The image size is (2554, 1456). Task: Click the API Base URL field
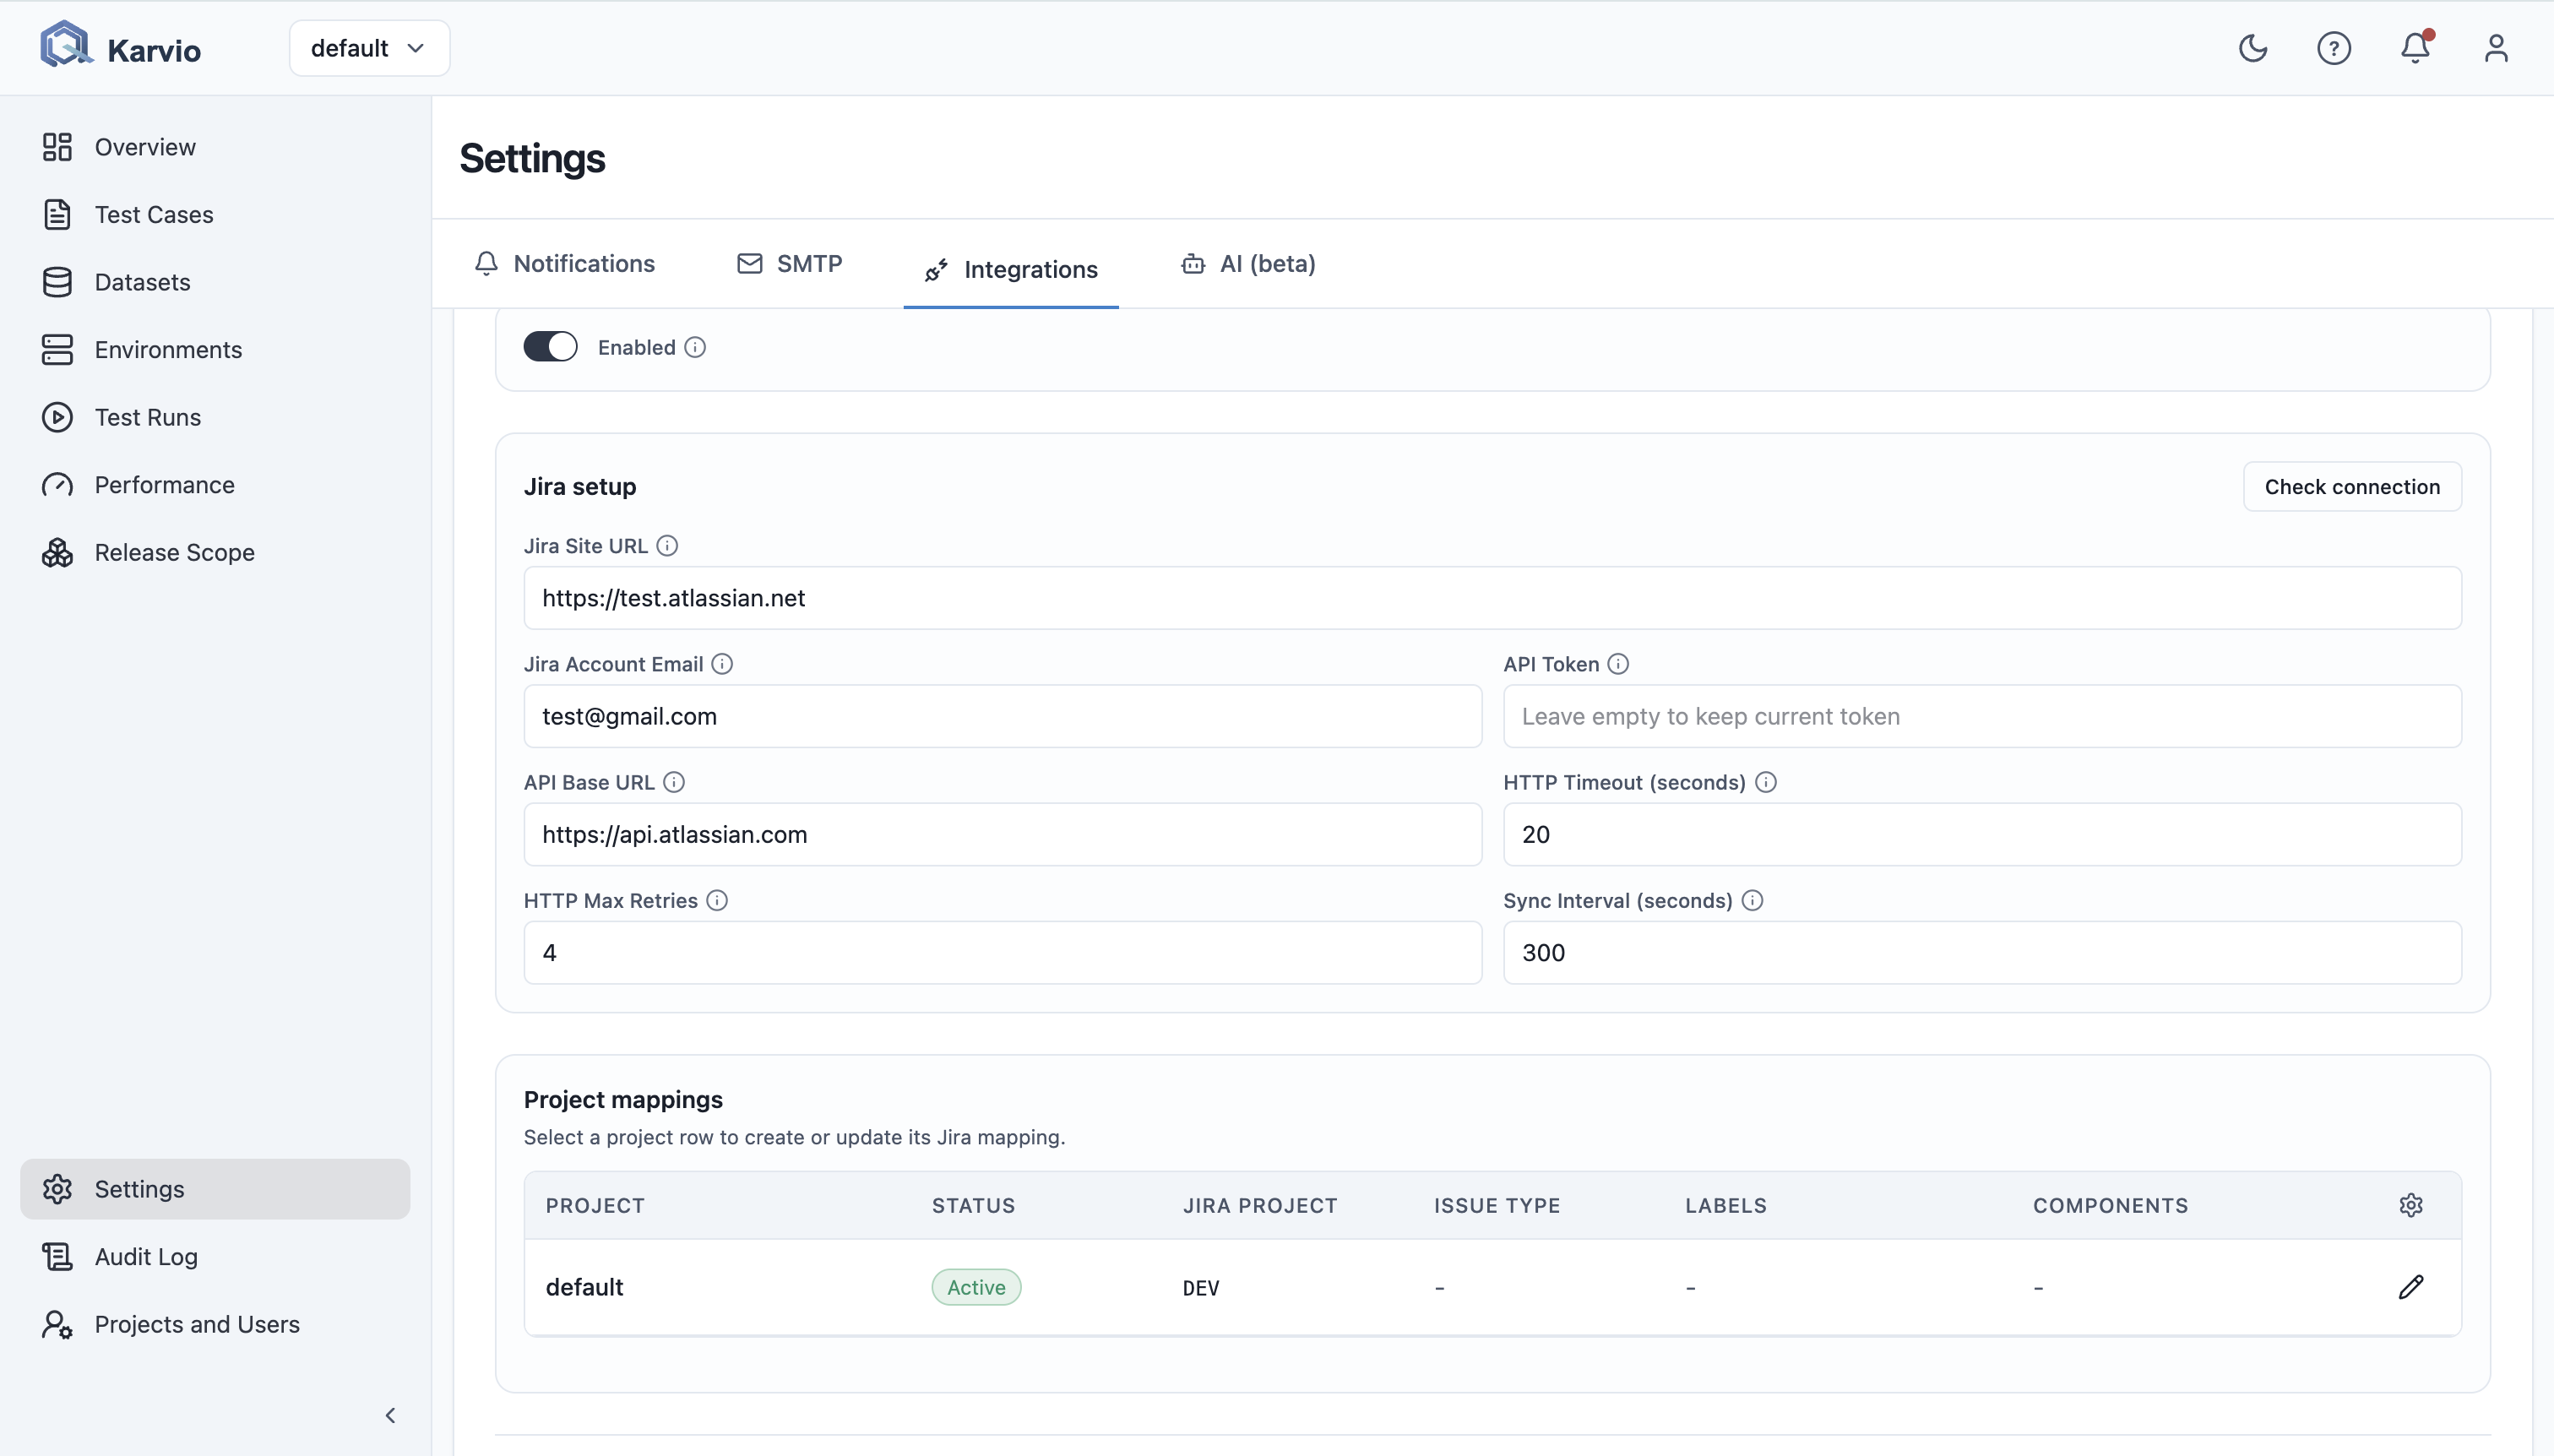pyautogui.click(x=1003, y=834)
